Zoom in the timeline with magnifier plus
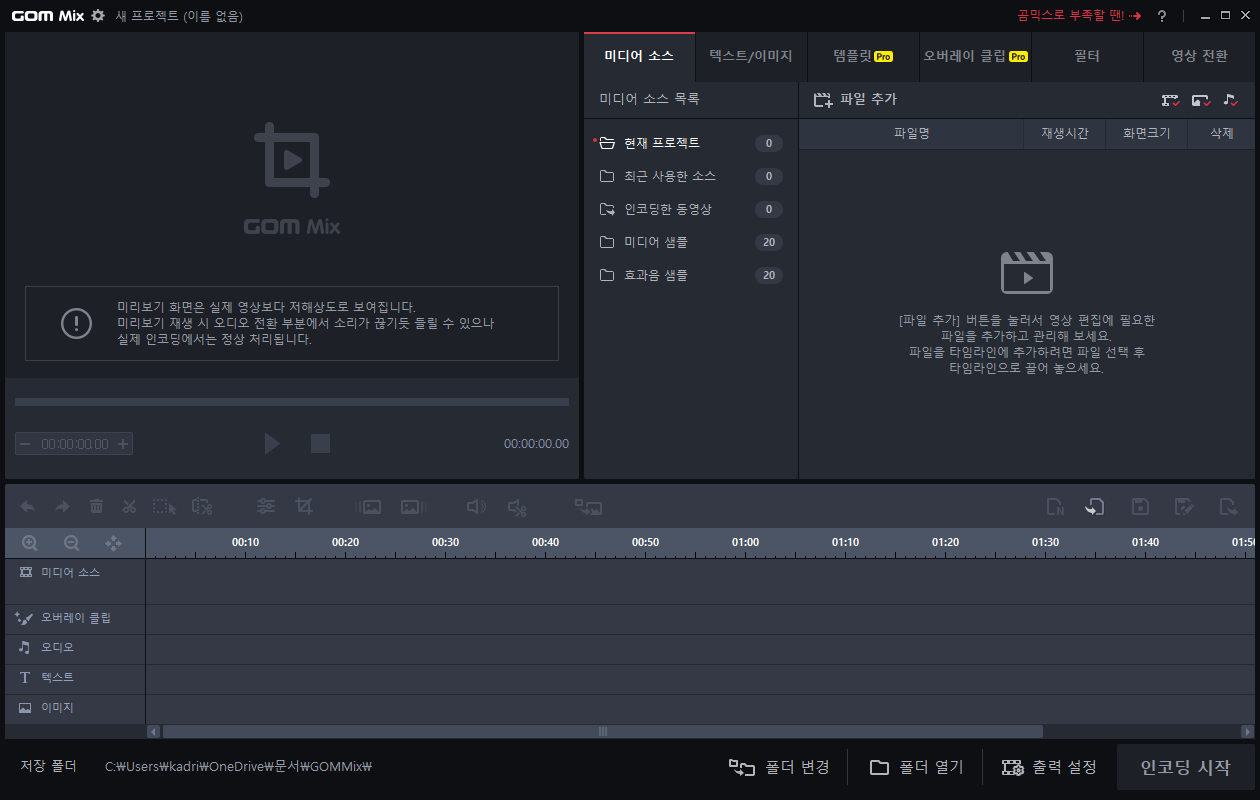 pyautogui.click(x=30, y=543)
